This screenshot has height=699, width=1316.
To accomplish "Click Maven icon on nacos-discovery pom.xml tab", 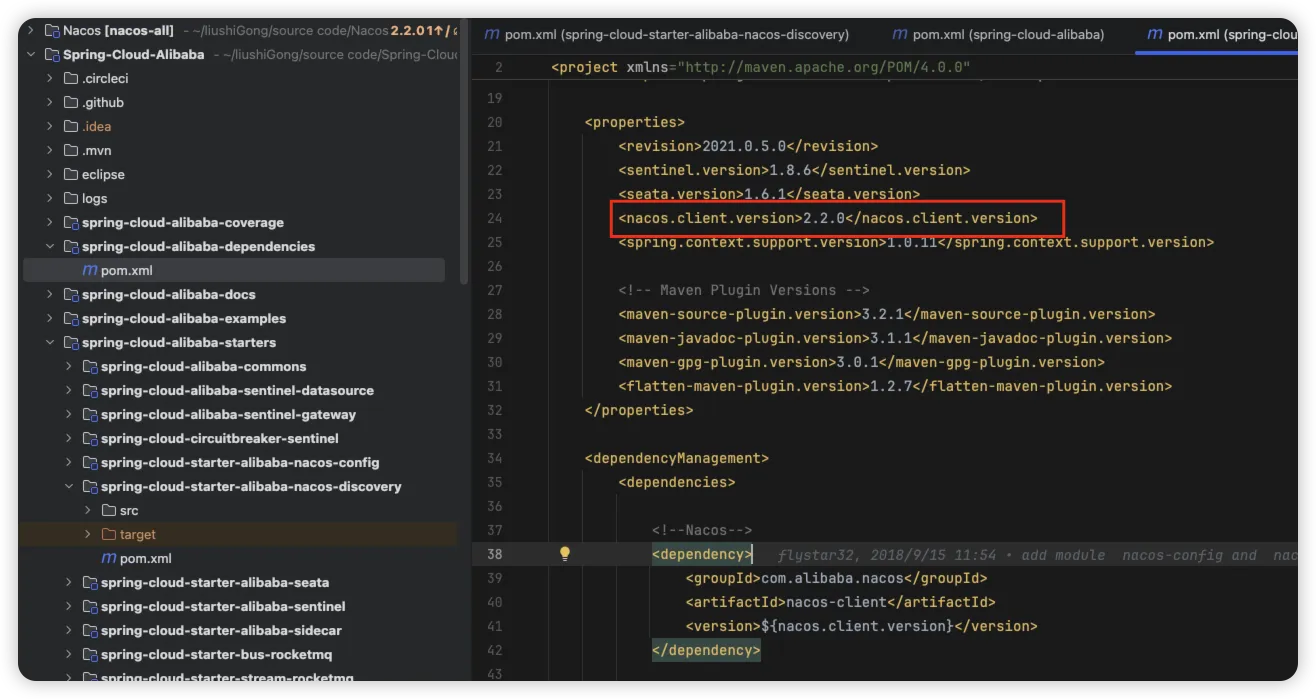I will (492, 34).
